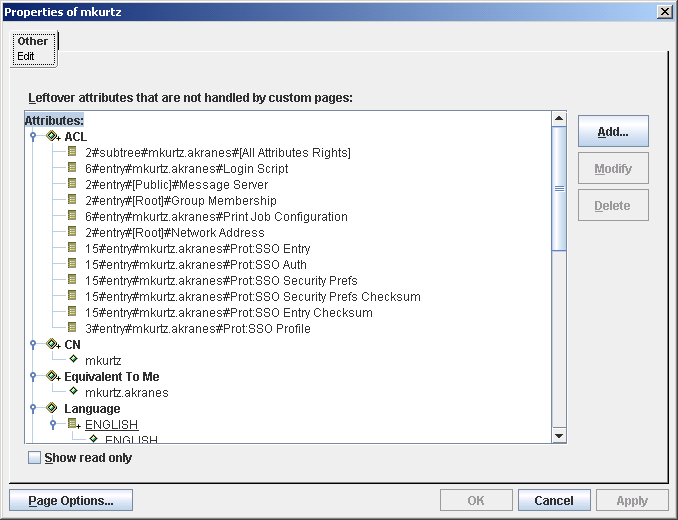Screen dimensions: 678x520
Task: Click icon beside Prot:SSO Security Prefs Checksum
Action: (72, 295)
